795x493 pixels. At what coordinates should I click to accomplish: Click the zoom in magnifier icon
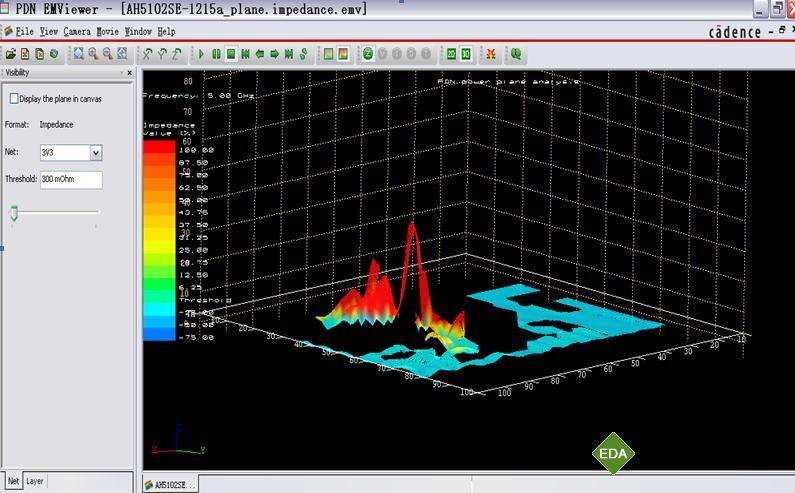(93, 53)
